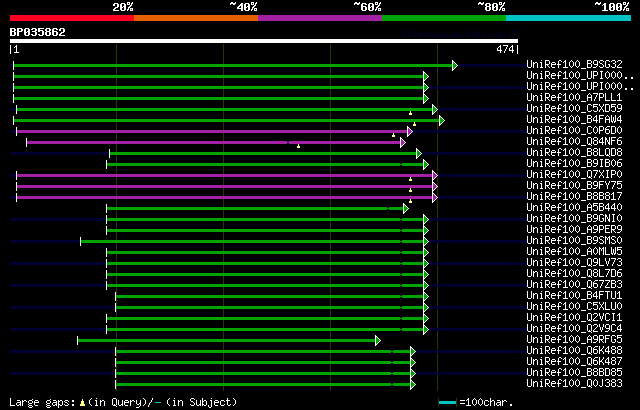This screenshot has width=640, height=410.
Task: Pick the UniRef100_Q6K487 subject name
Action: click(574, 362)
